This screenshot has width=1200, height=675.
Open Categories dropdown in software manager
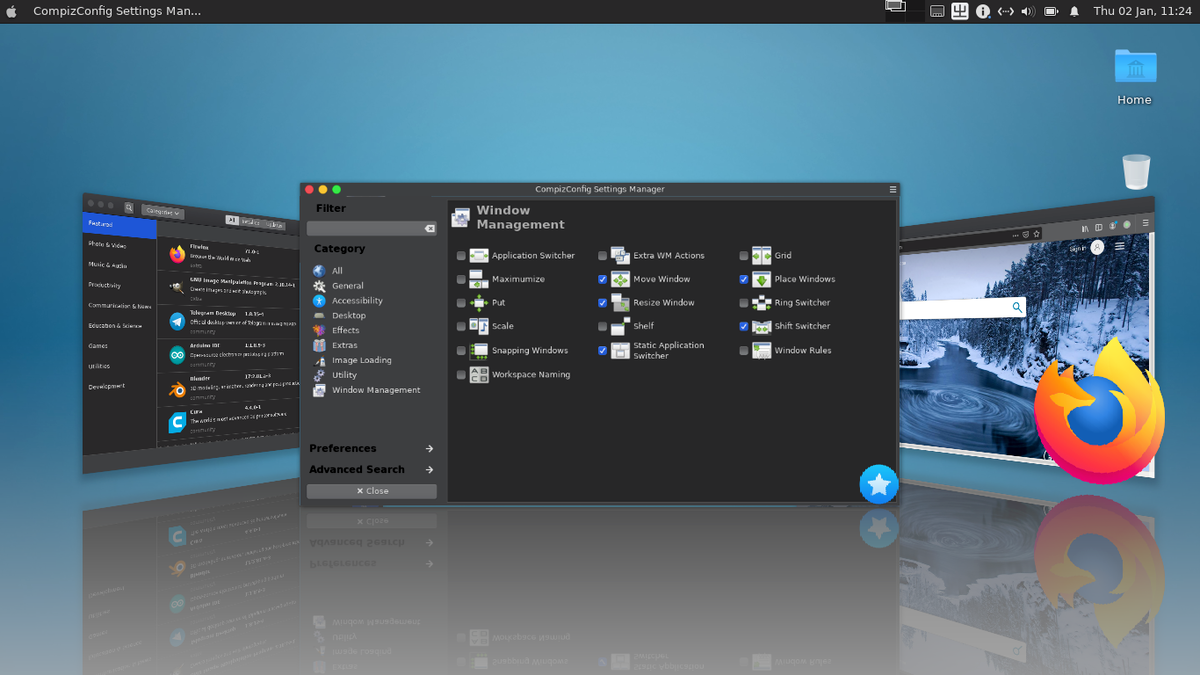coord(162,212)
